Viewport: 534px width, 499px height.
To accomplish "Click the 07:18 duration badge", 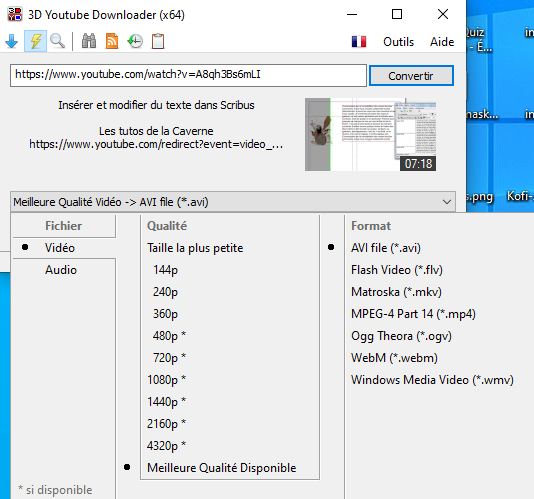I will (418, 164).
